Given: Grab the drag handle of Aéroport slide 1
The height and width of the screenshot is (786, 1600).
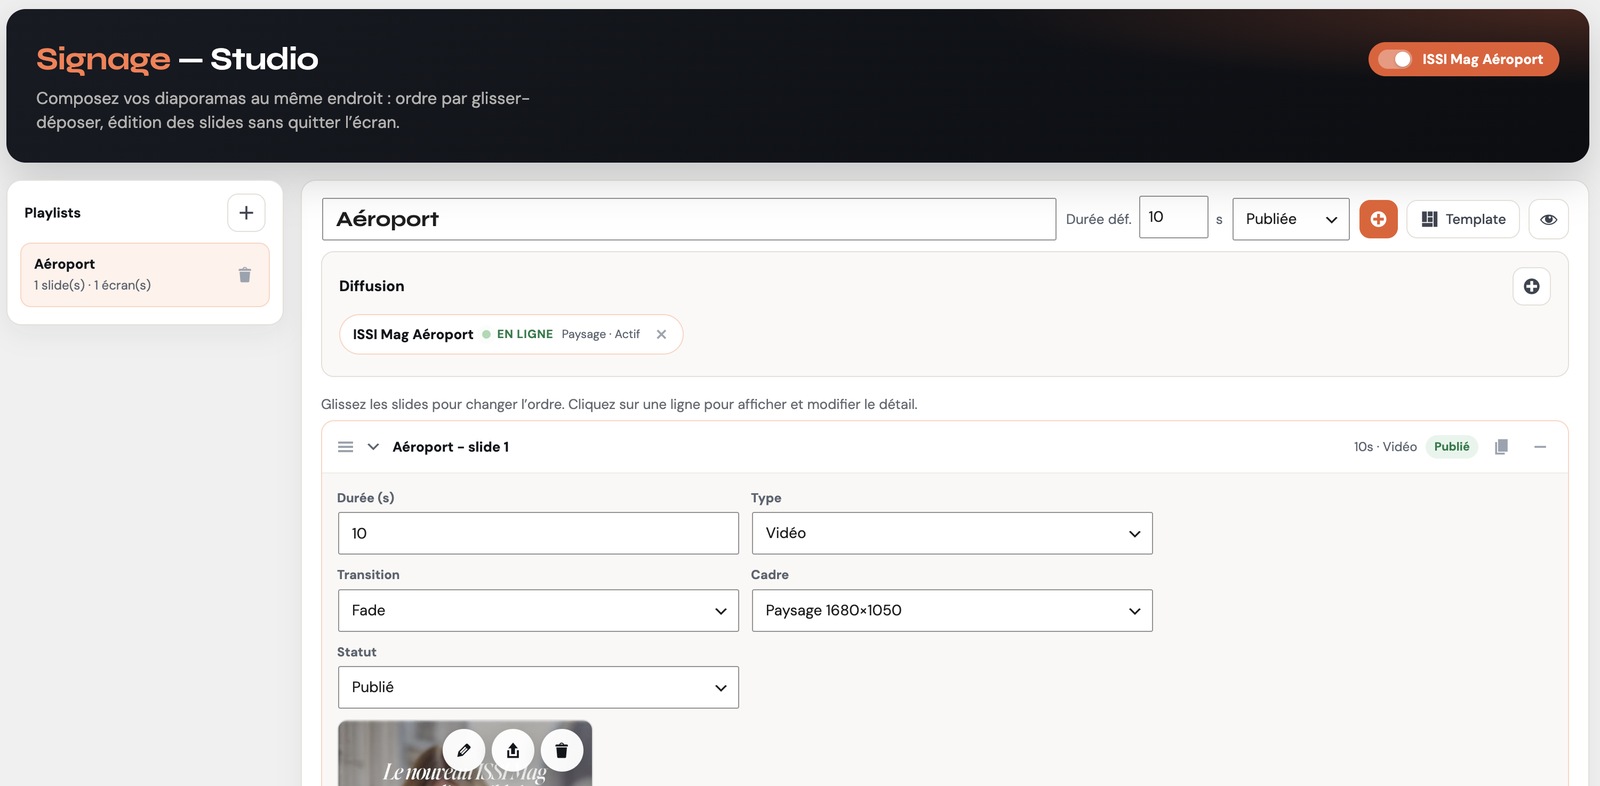Looking at the screenshot, I should click(x=346, y=447).
